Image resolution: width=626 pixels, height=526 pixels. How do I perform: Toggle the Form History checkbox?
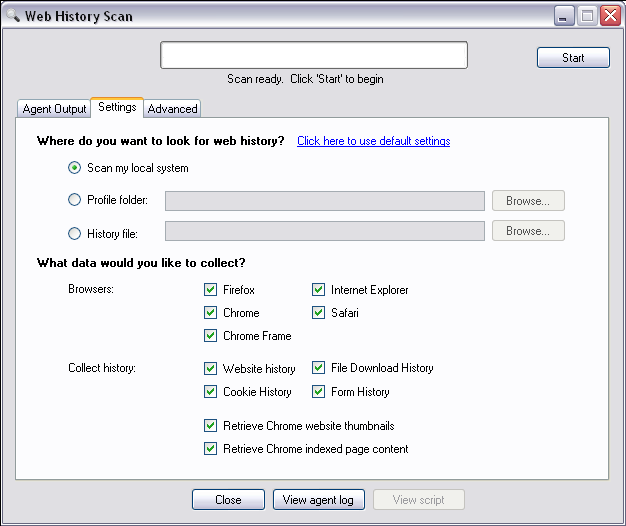click(x=319, y=392)
